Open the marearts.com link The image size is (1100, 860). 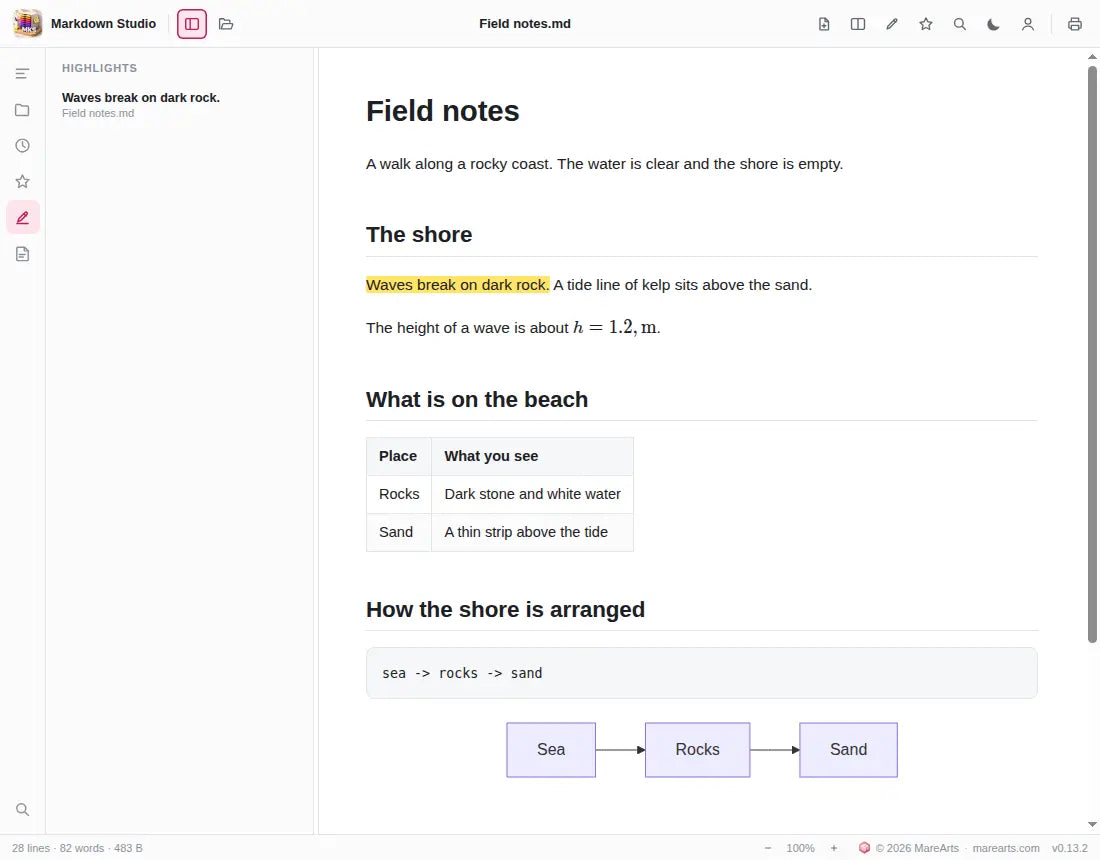click(1006, 848)
